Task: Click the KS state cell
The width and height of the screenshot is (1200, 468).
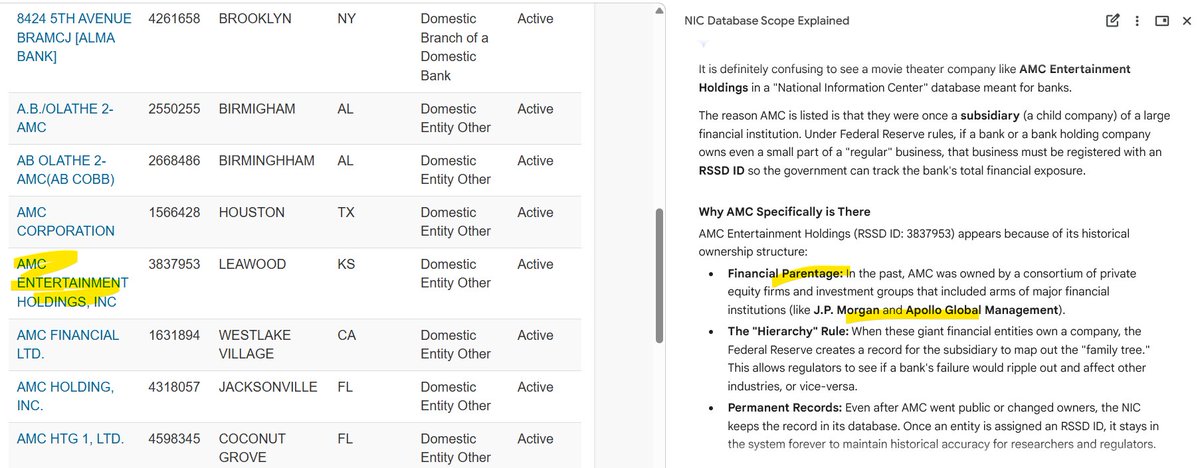Action: [x=346, y=265]
